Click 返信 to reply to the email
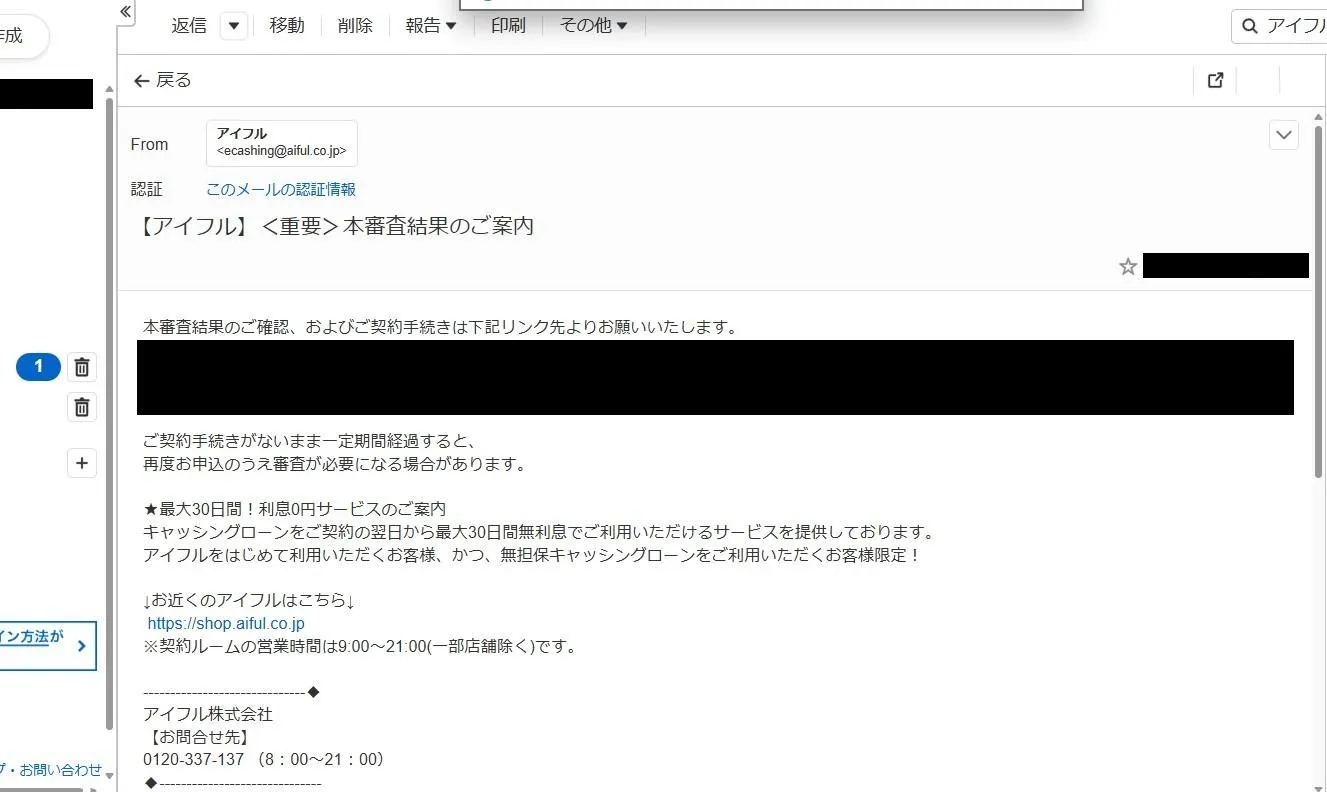 click(189, 26)
